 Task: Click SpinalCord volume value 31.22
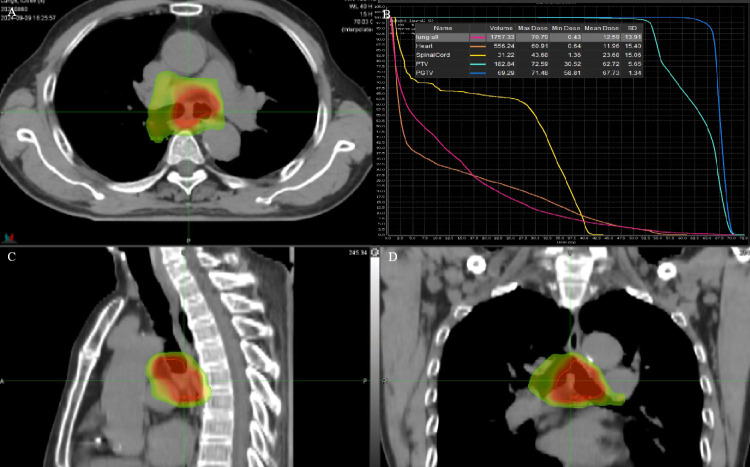coord(506,55)
